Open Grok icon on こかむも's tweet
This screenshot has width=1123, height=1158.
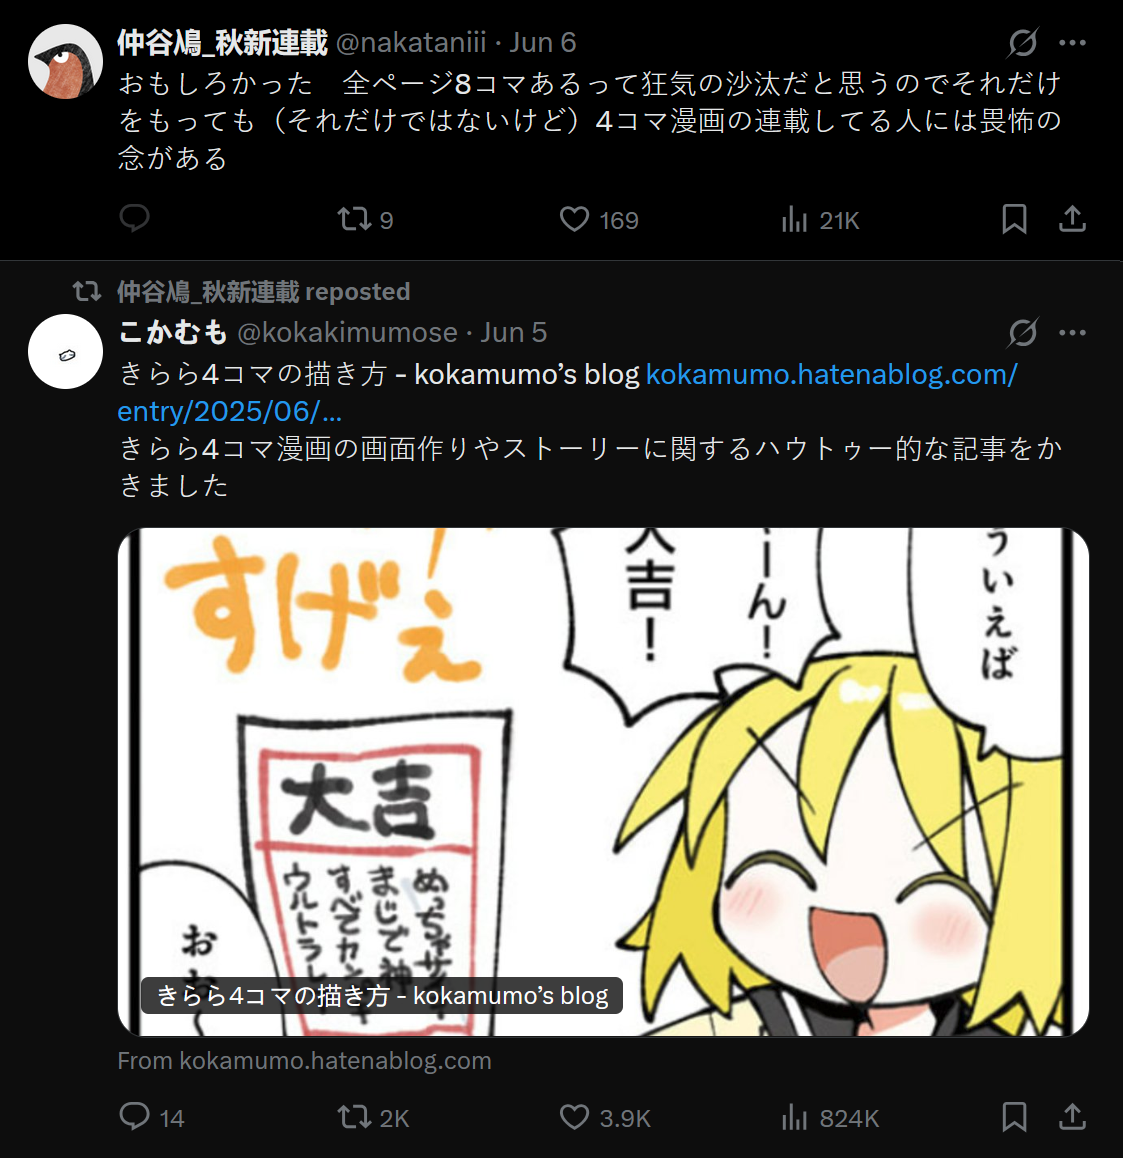click(x=1023, y=332)
